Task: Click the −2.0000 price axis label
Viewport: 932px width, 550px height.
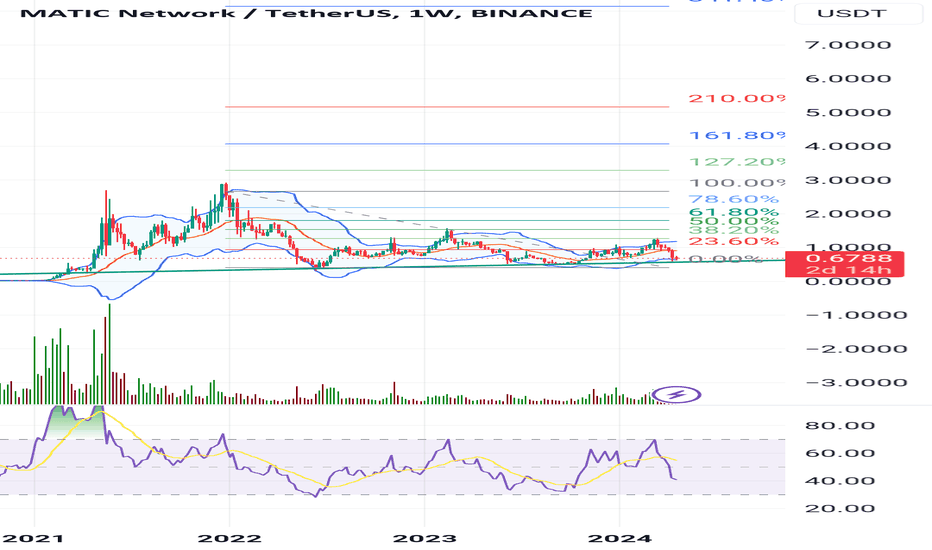Action: click(856, 349)
